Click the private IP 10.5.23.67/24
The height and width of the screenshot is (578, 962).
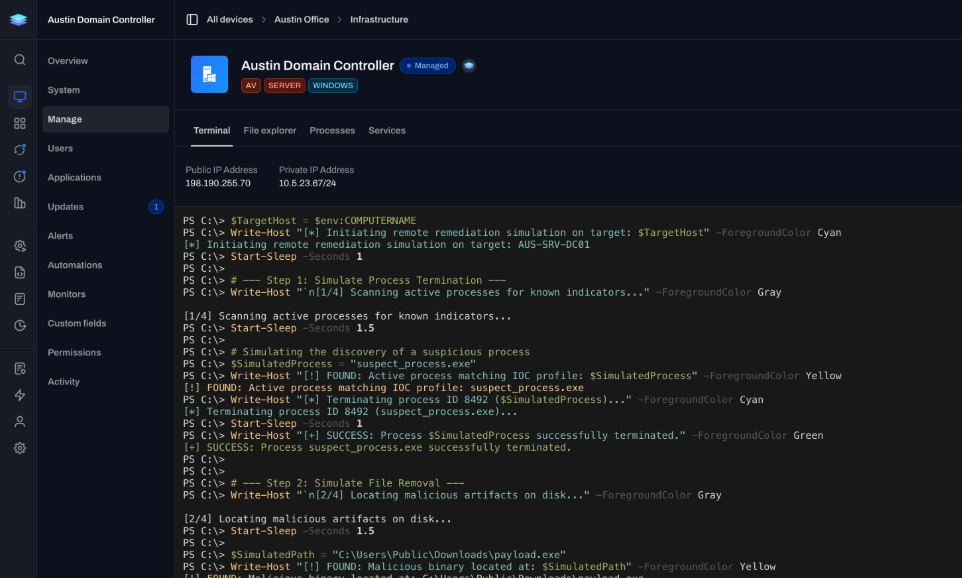pyautogui.click(x=307, y=183)
